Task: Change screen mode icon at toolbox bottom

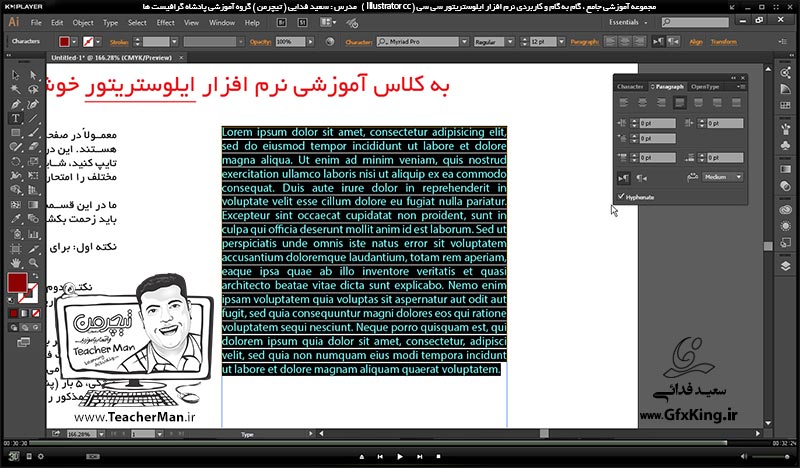Action: coord(23,342)
